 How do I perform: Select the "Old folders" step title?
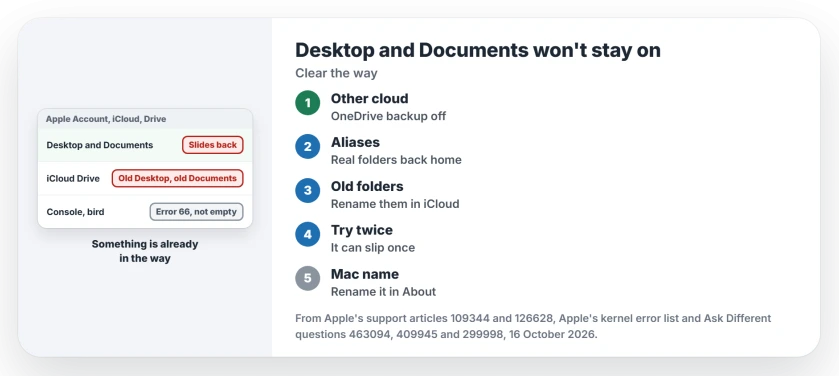coord(367,186)
